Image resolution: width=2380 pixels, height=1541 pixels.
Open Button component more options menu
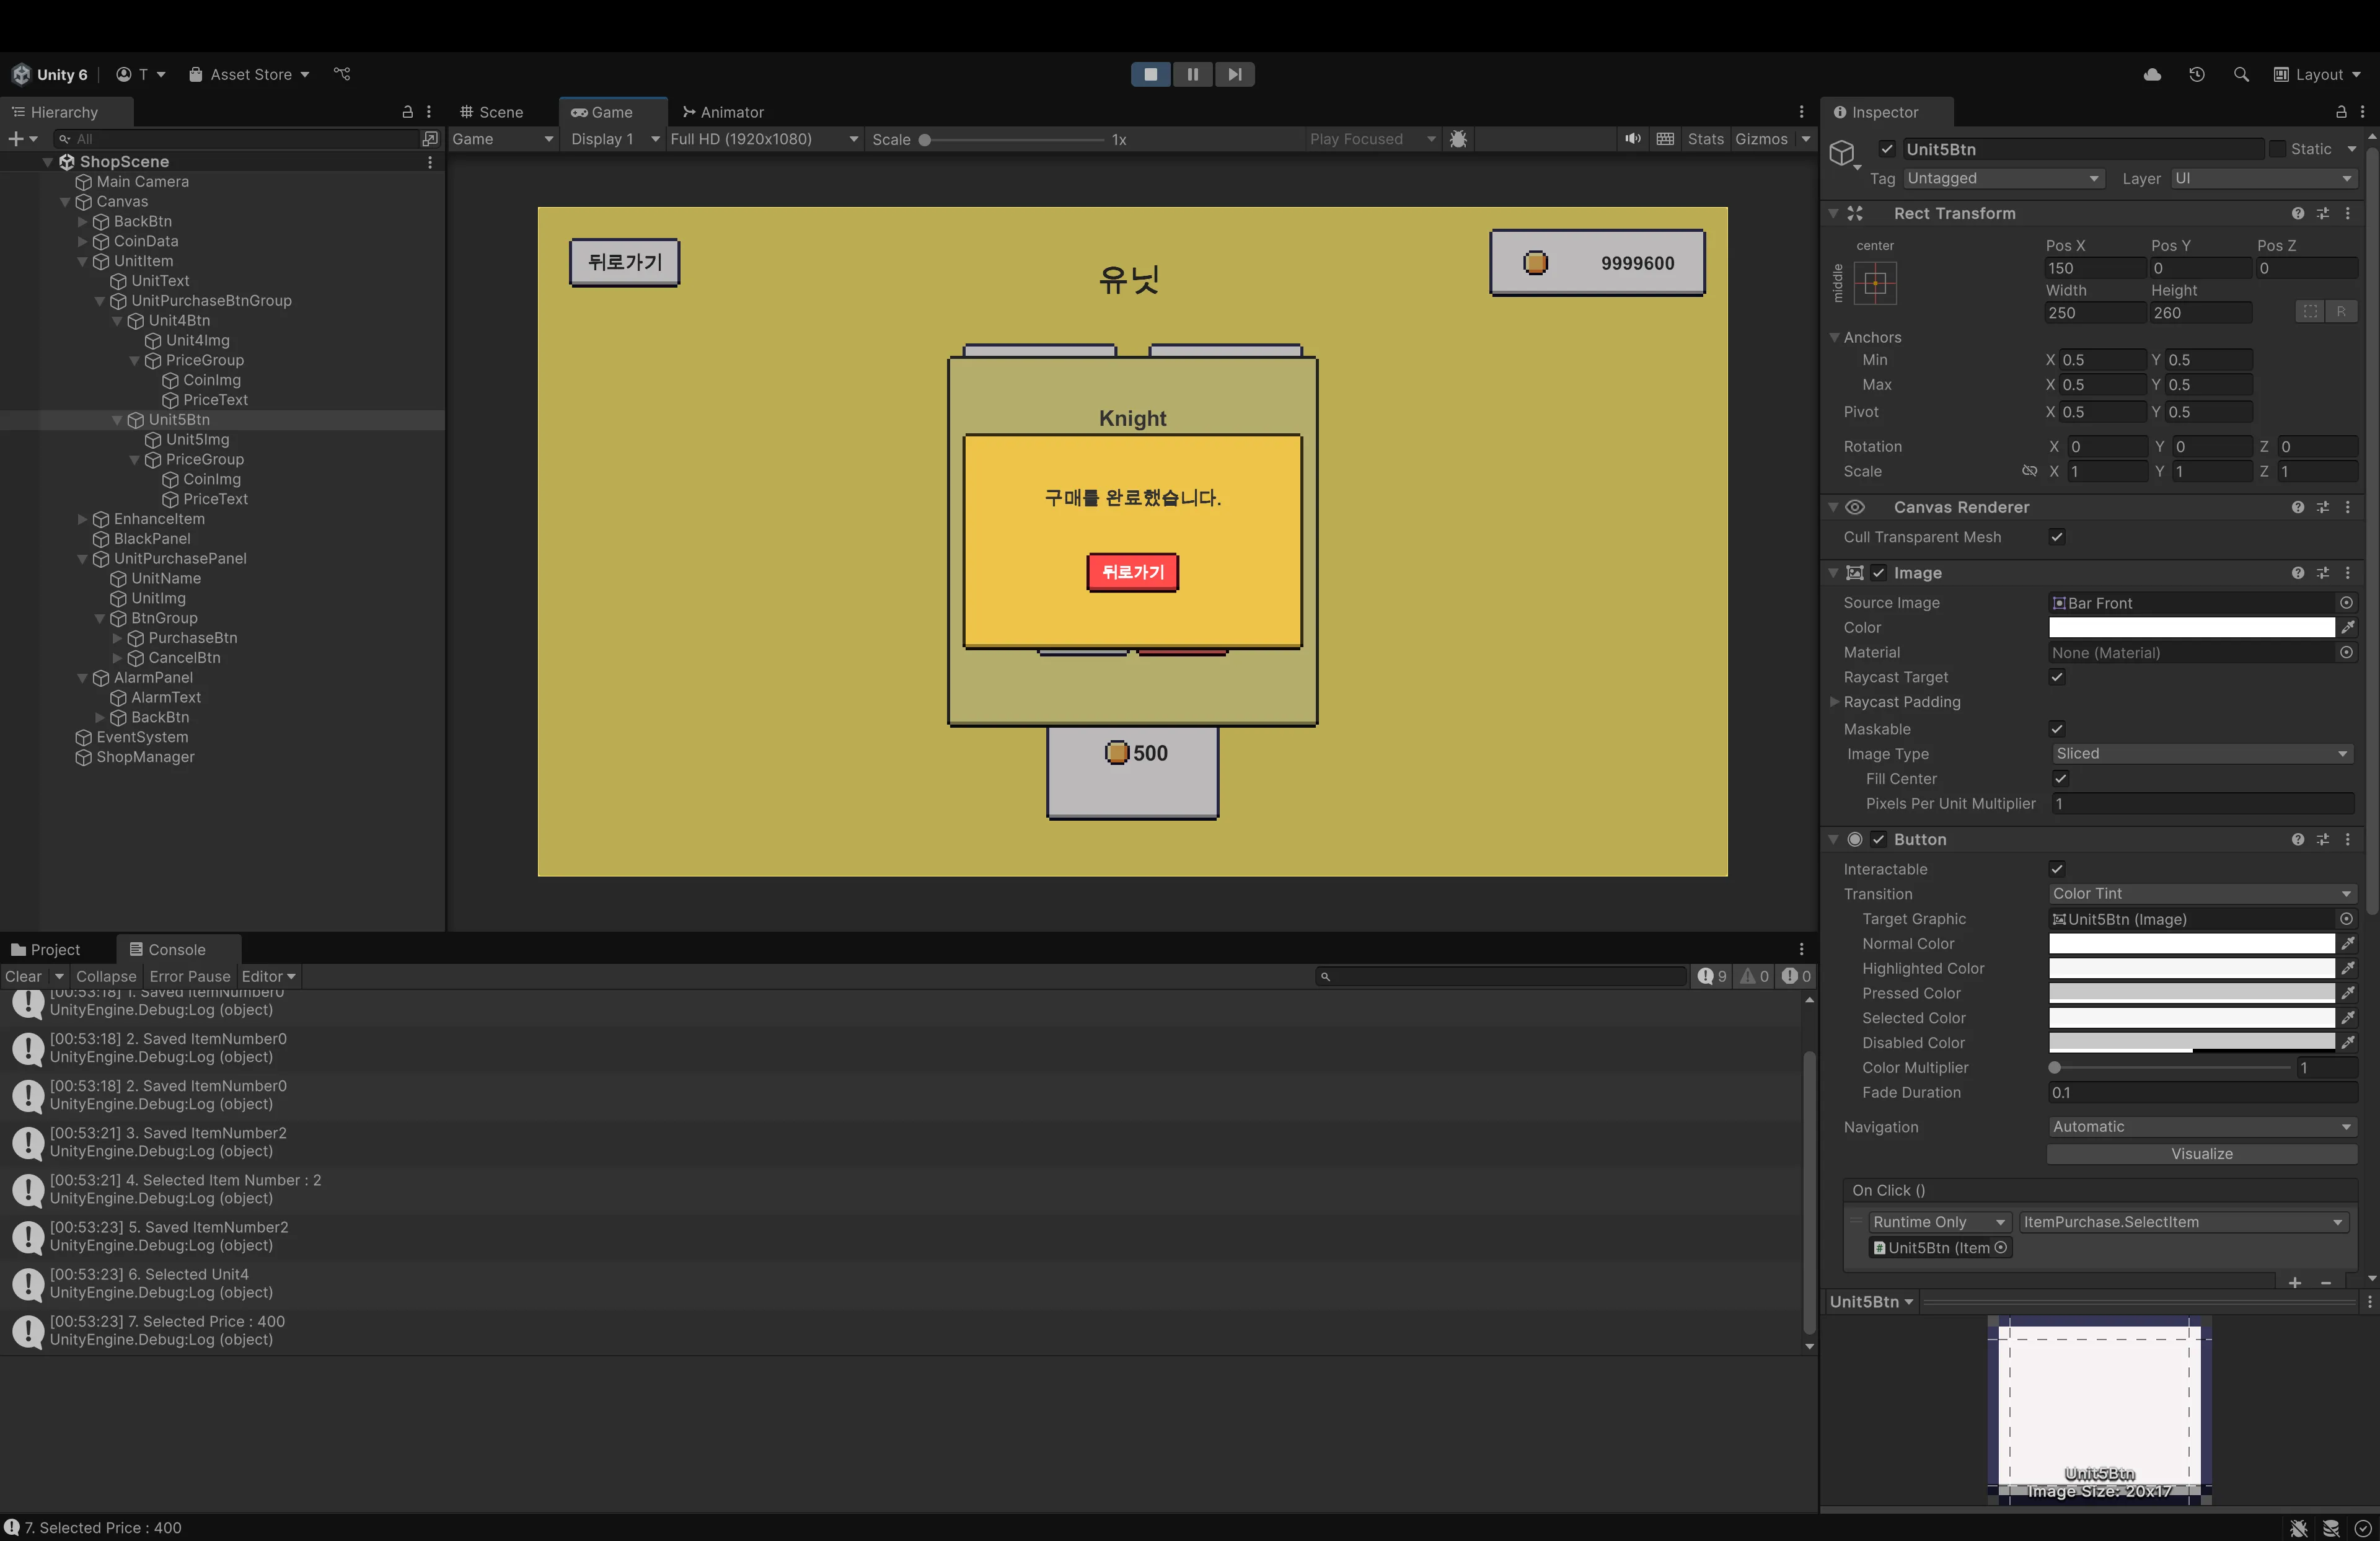click(2347, 839)
